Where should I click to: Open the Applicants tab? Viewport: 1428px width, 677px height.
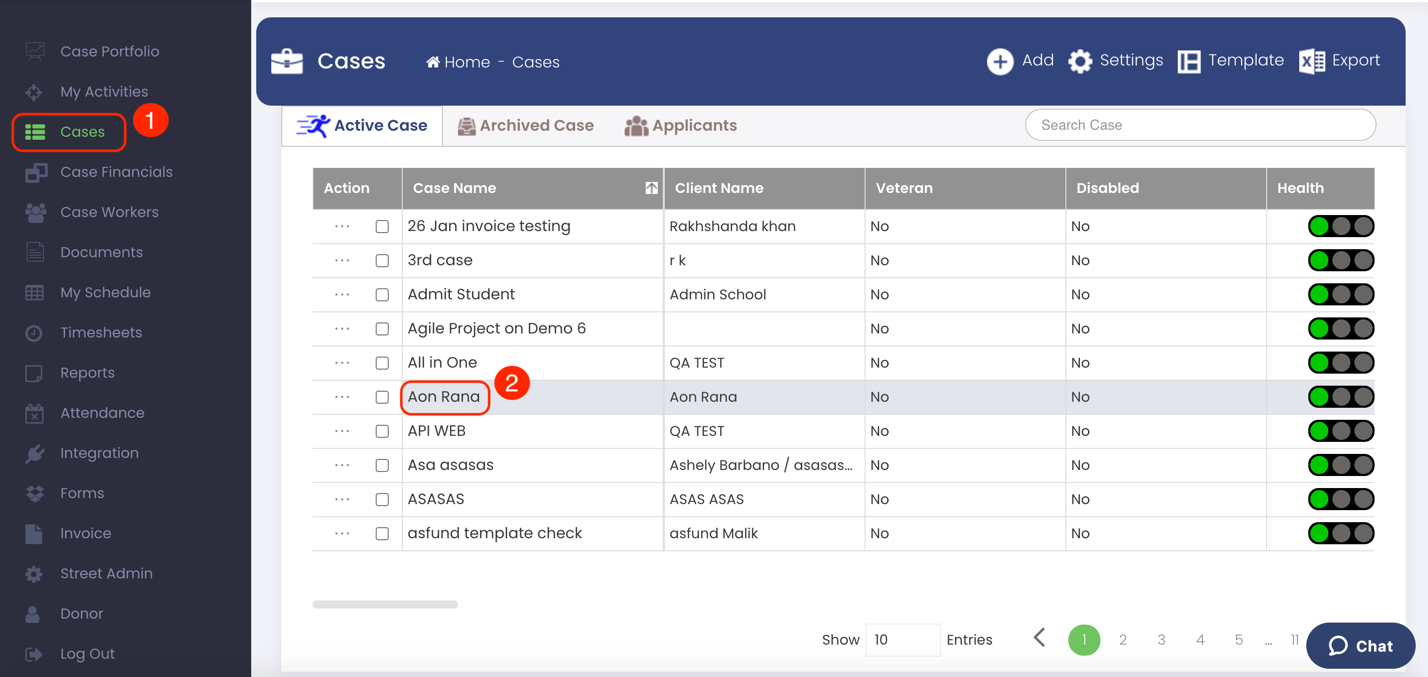(681, 126)
